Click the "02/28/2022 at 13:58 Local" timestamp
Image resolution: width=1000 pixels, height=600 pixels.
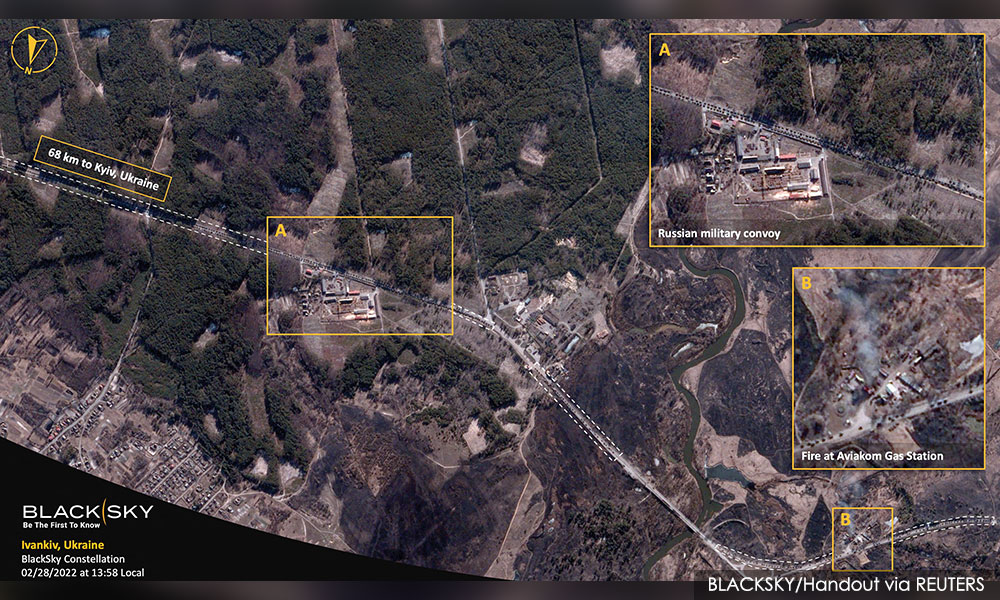[x=83, y=573]
